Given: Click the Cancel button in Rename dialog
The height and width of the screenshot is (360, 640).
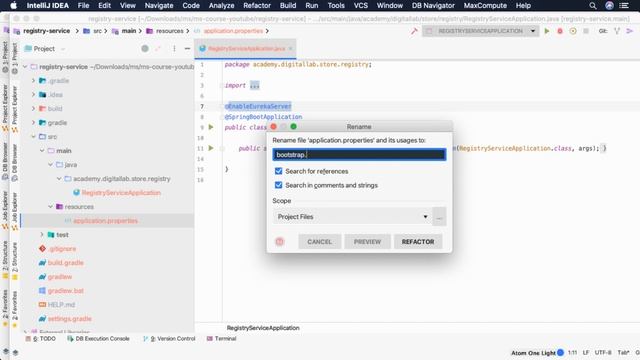Looking at the screenshot, I should (x=319, y=242).
